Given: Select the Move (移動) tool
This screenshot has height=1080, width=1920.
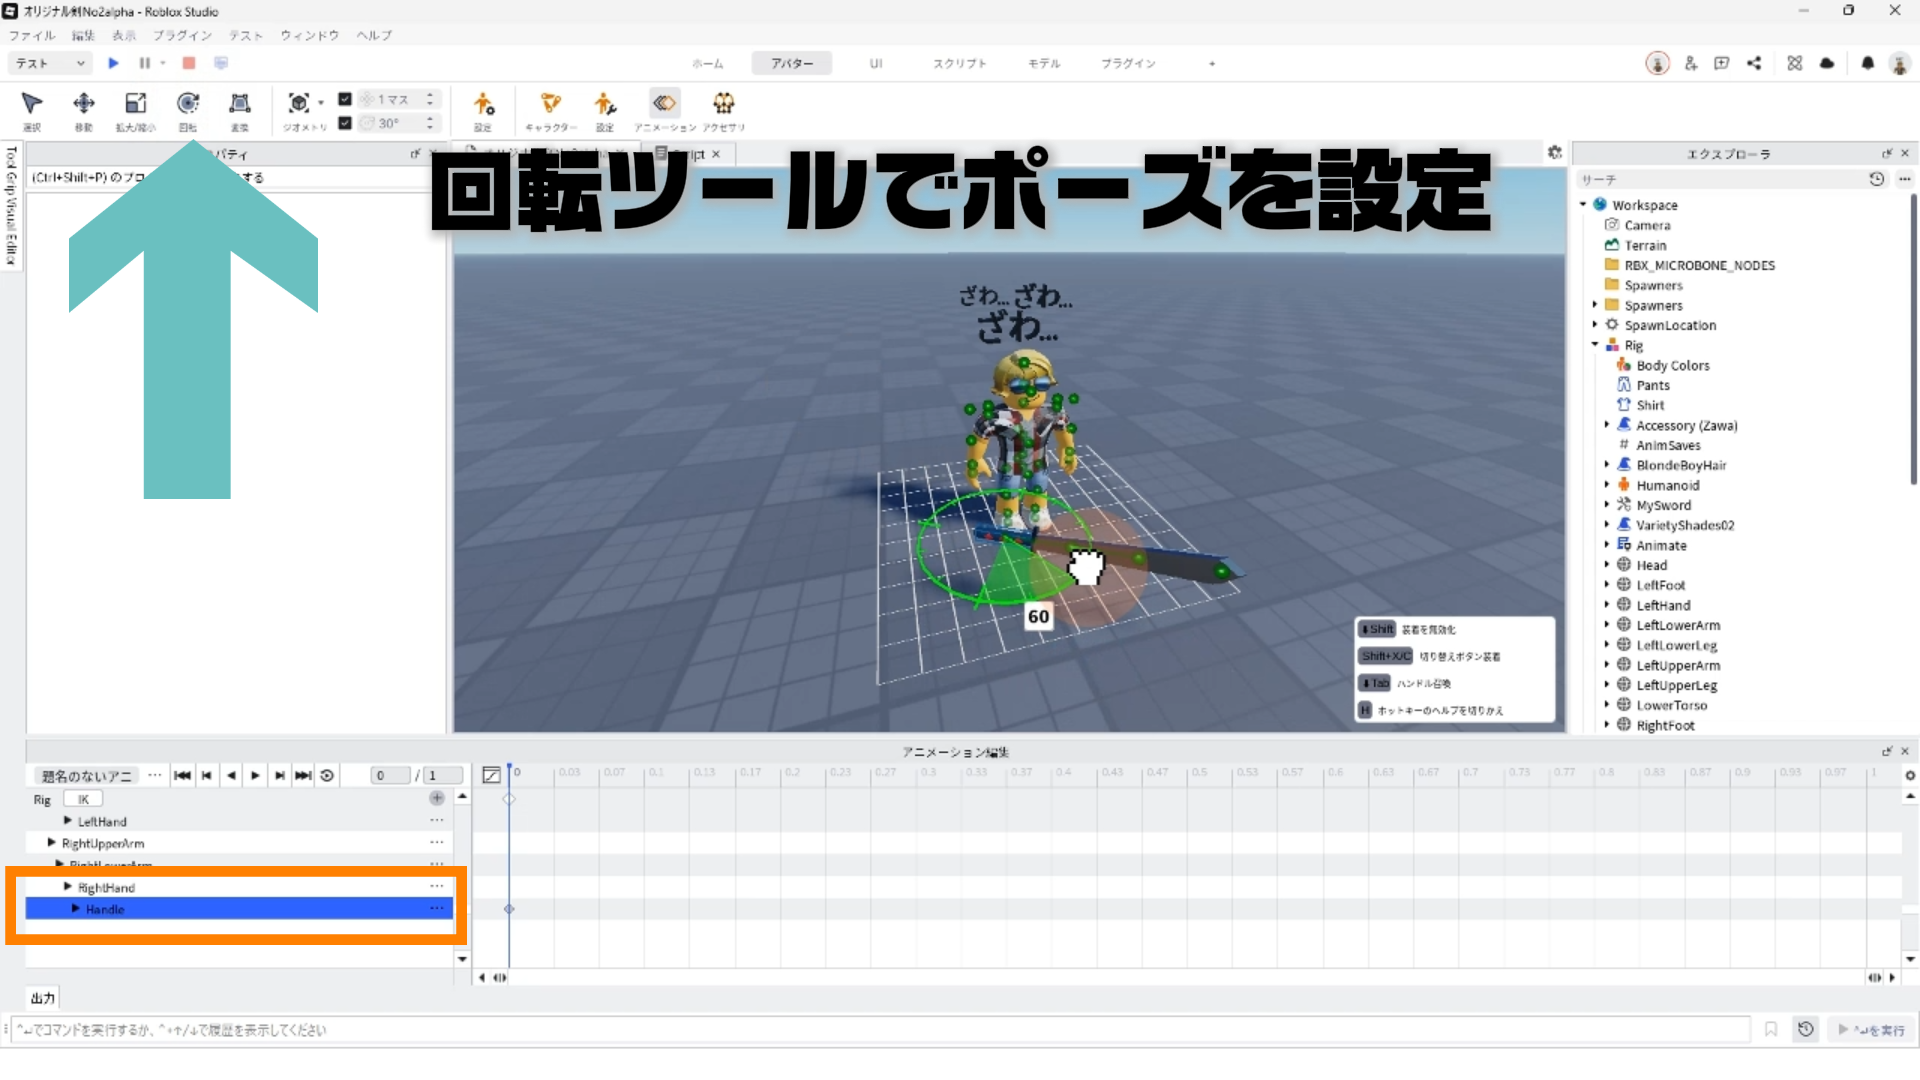Looking at the screenshot, I should (x=84, y=104).
